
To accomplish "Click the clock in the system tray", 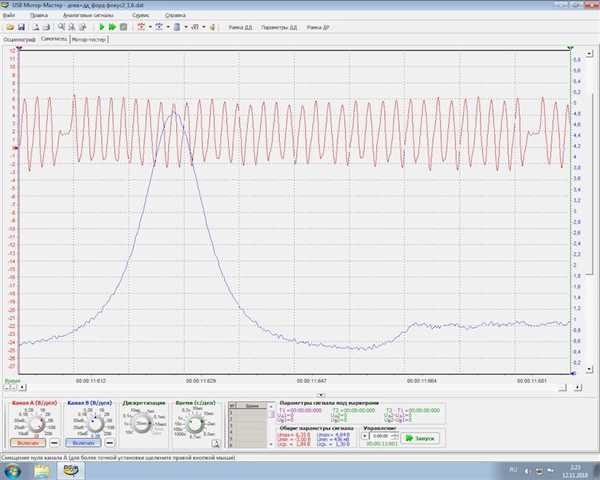I will [575, 471].
